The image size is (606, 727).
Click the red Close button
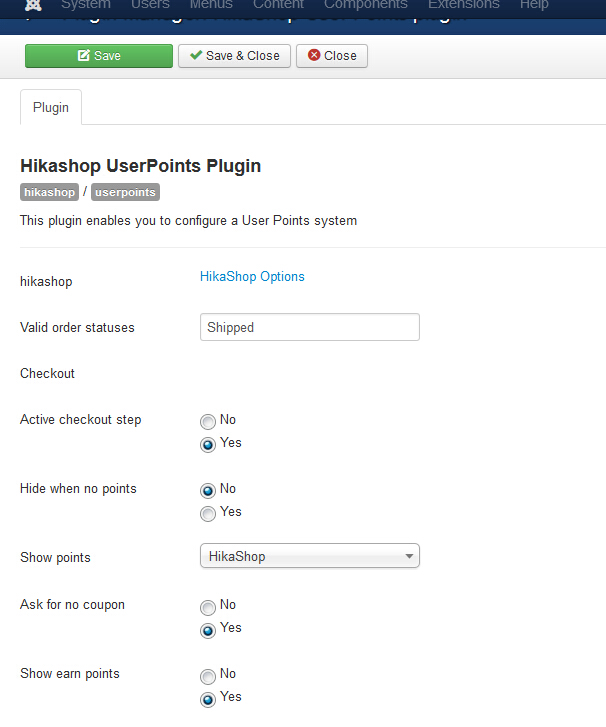click(332, 56)
